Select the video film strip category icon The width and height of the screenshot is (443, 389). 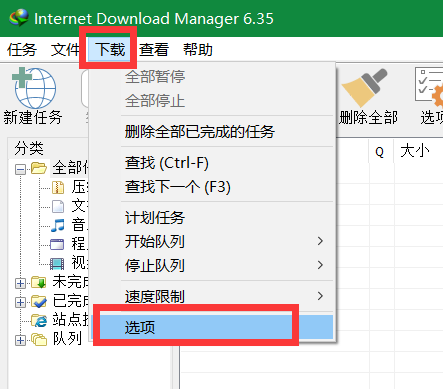pyautogui.click(x=57, y=264)
